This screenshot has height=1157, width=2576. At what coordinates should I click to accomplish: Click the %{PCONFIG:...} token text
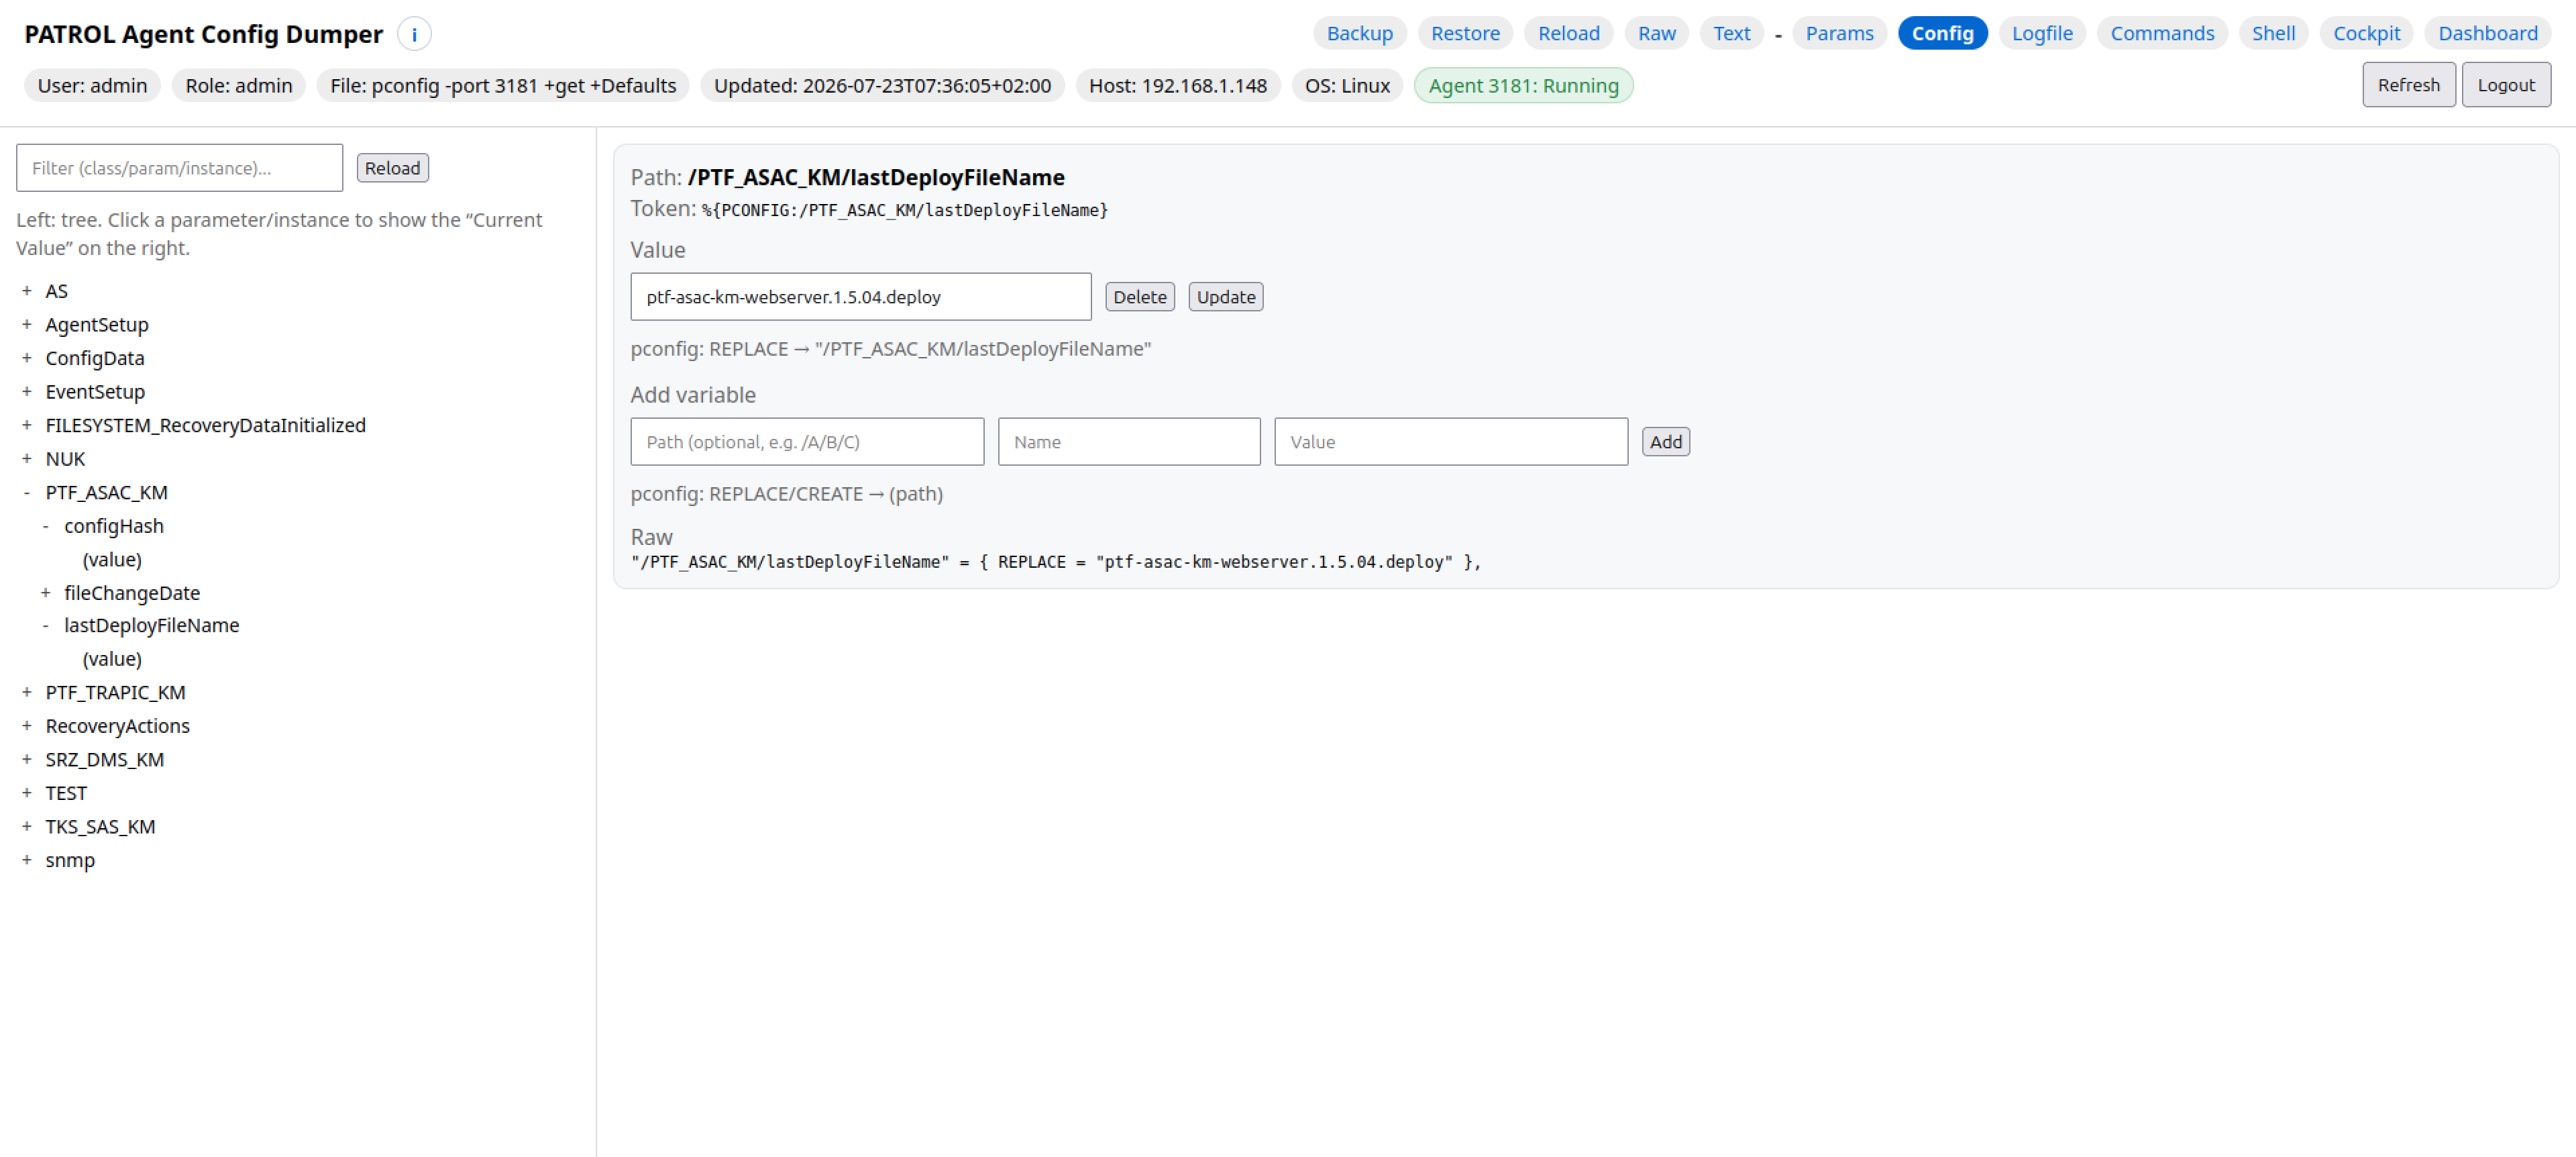pyautogui.click(x=904, y=210)
